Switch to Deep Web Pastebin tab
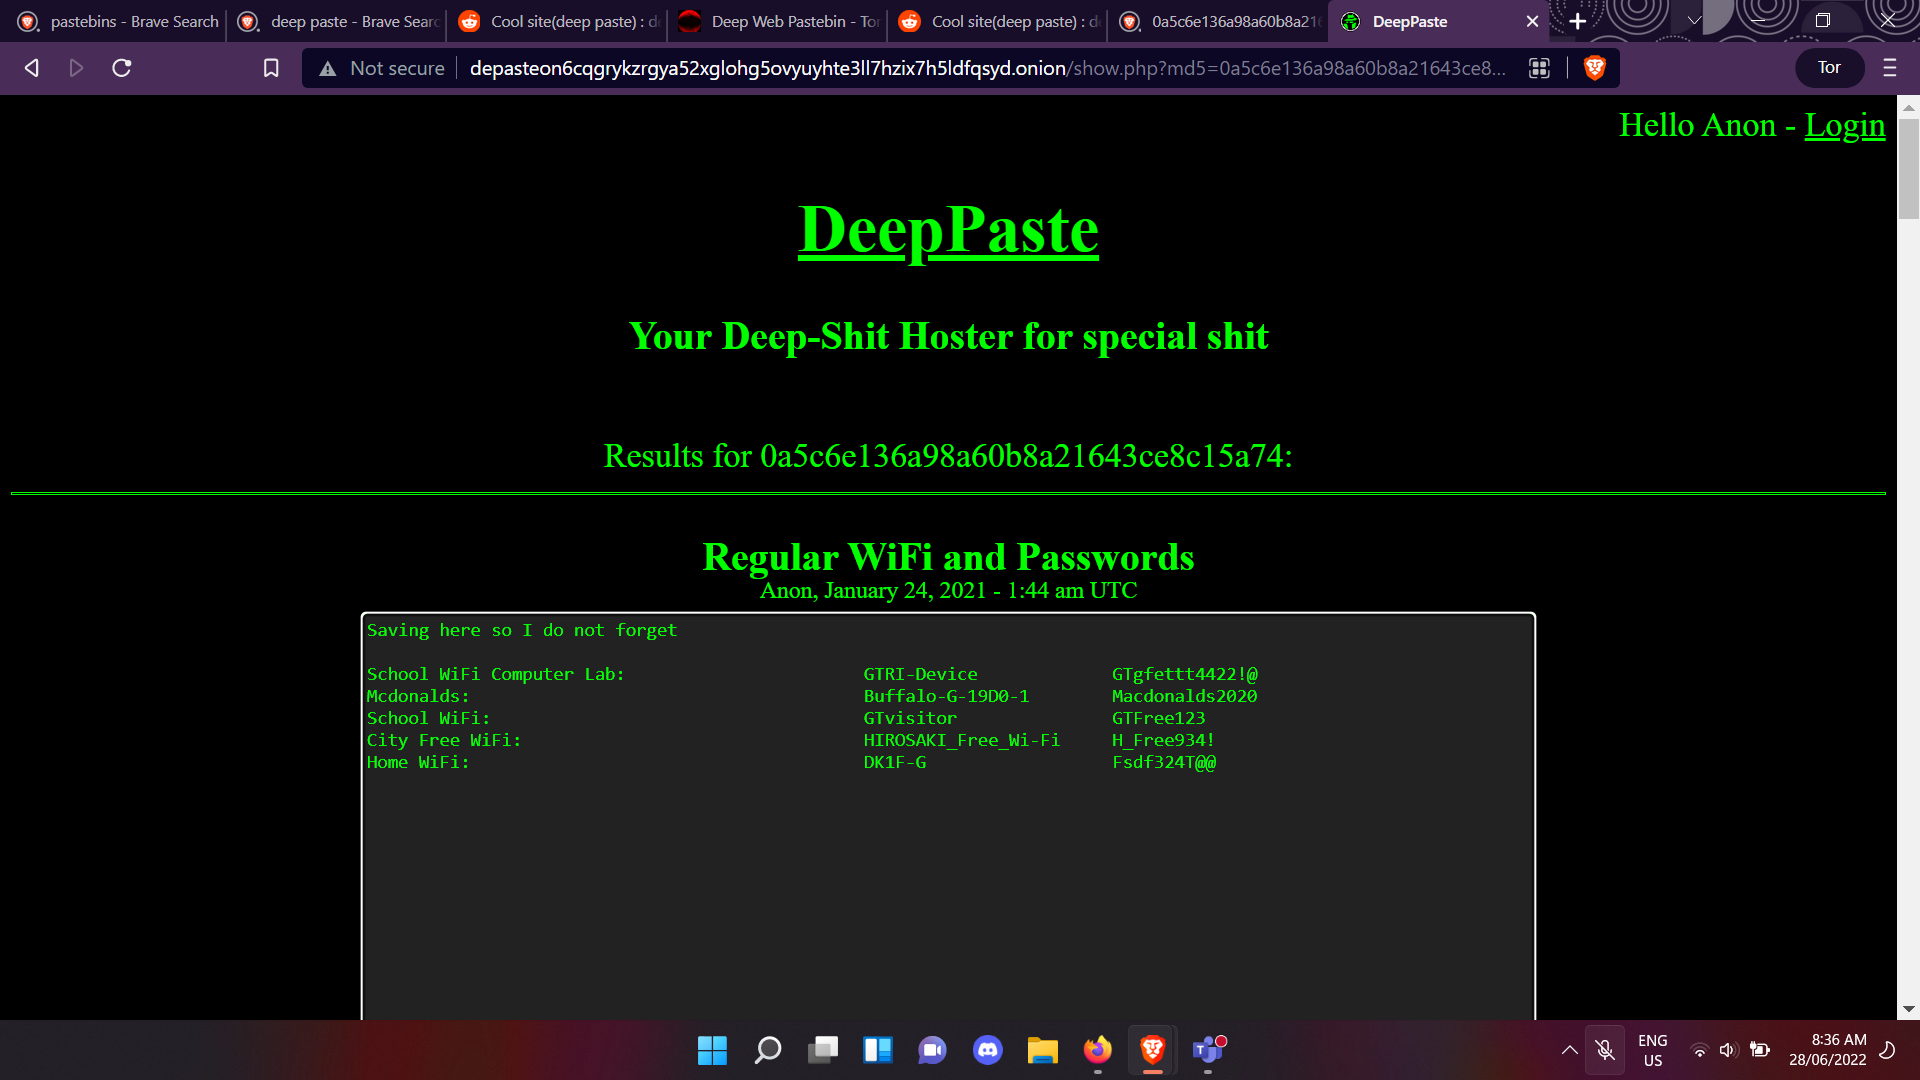The height and width of the screenshot is (1080, 1920). click(779, 21)
